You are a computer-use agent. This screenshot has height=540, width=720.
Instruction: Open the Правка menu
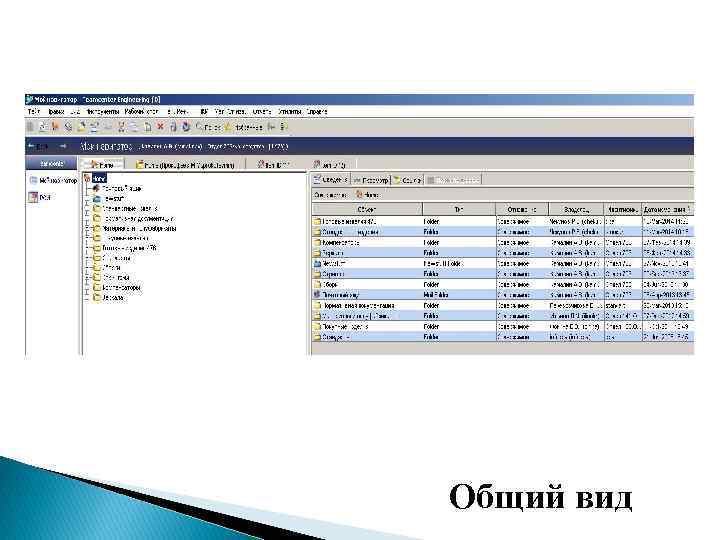point(56,111)
